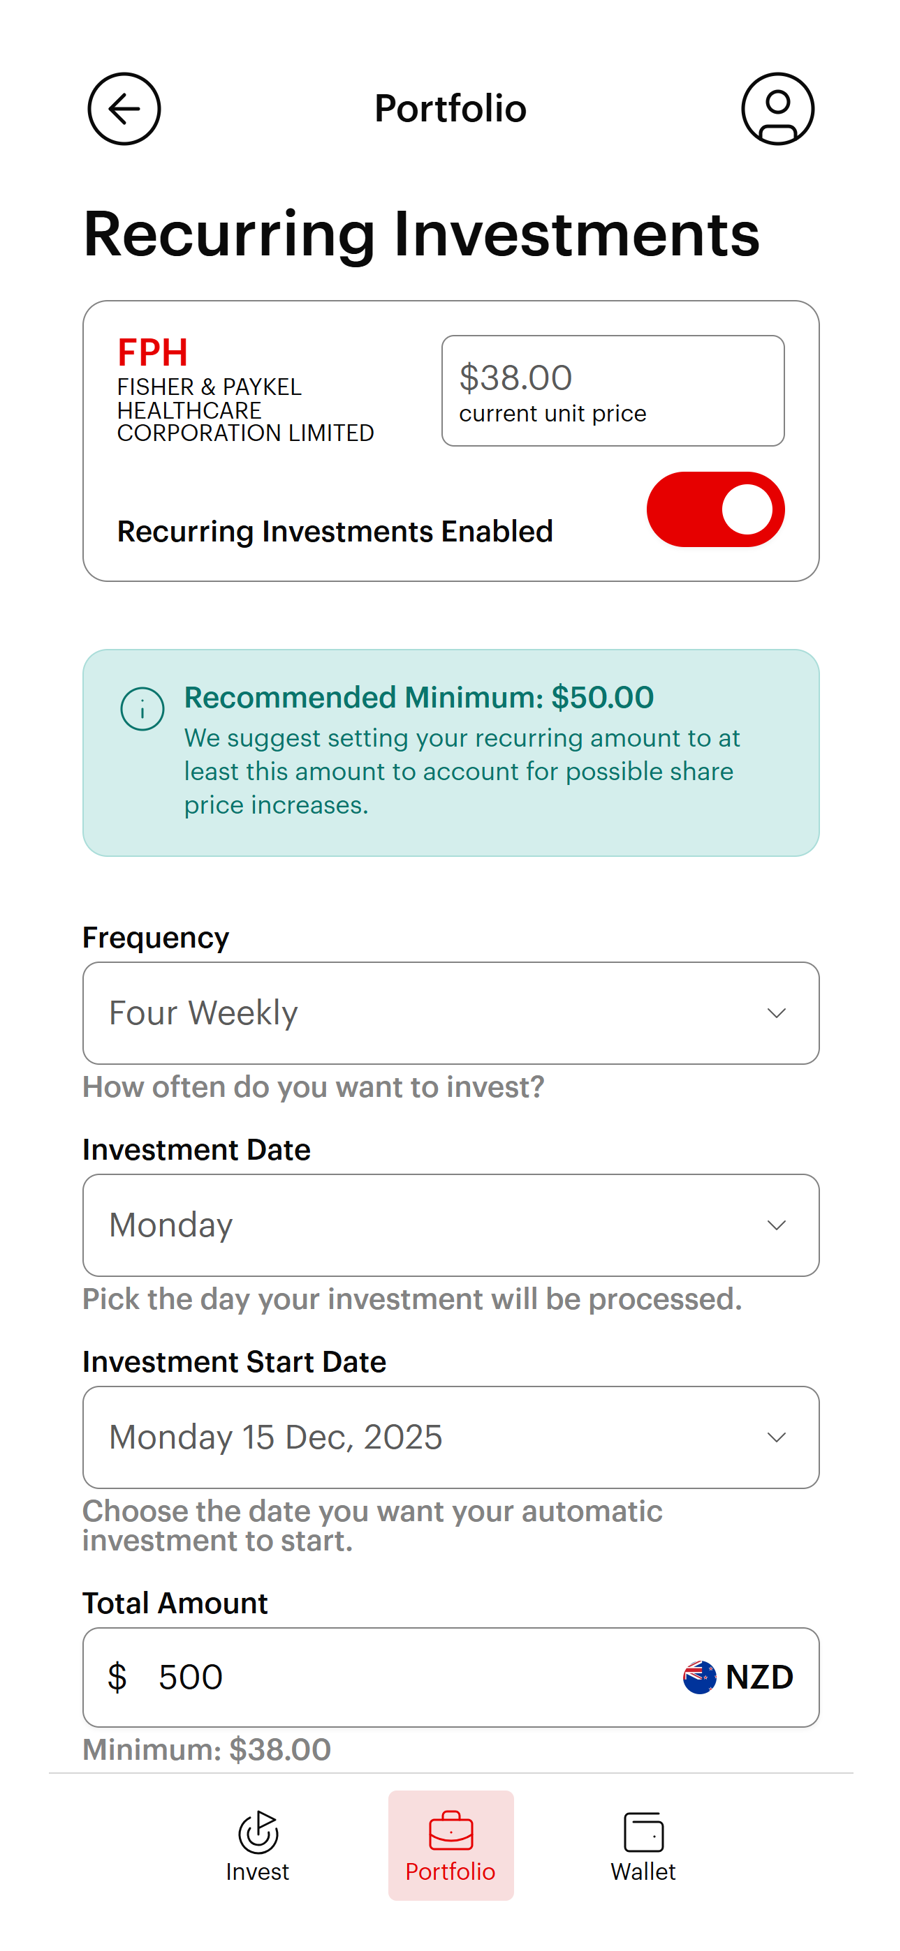The width and height of the screenshot is (900, 1951).
Task: Click the current unit price box
Action: tap(612, 391)
